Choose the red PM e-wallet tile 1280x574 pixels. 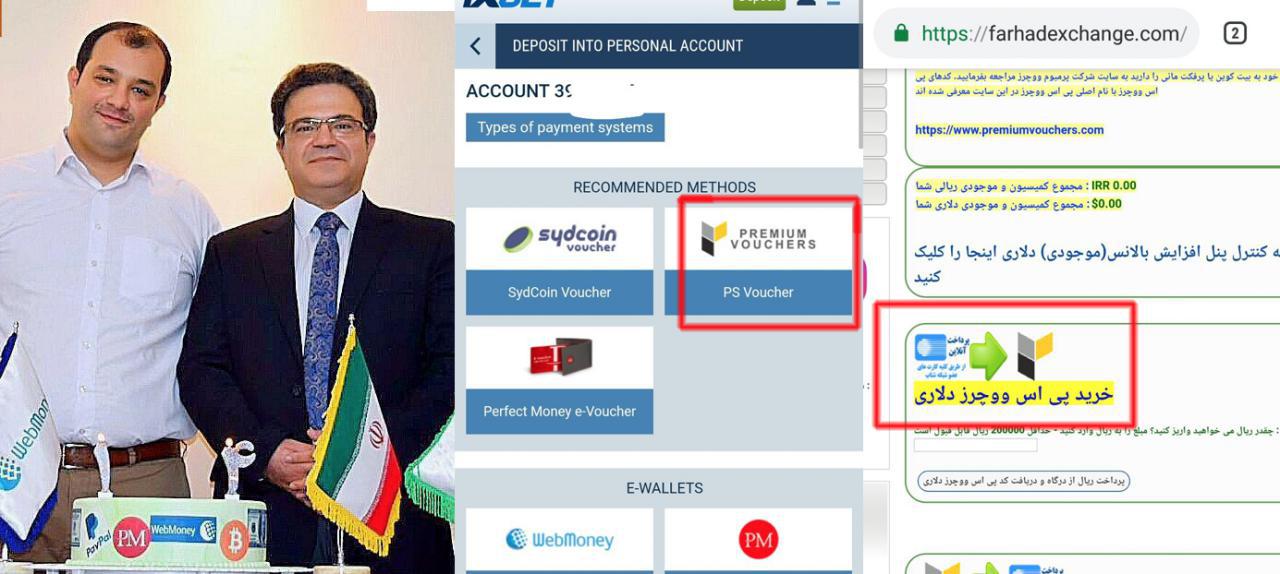tap(758, 540)
